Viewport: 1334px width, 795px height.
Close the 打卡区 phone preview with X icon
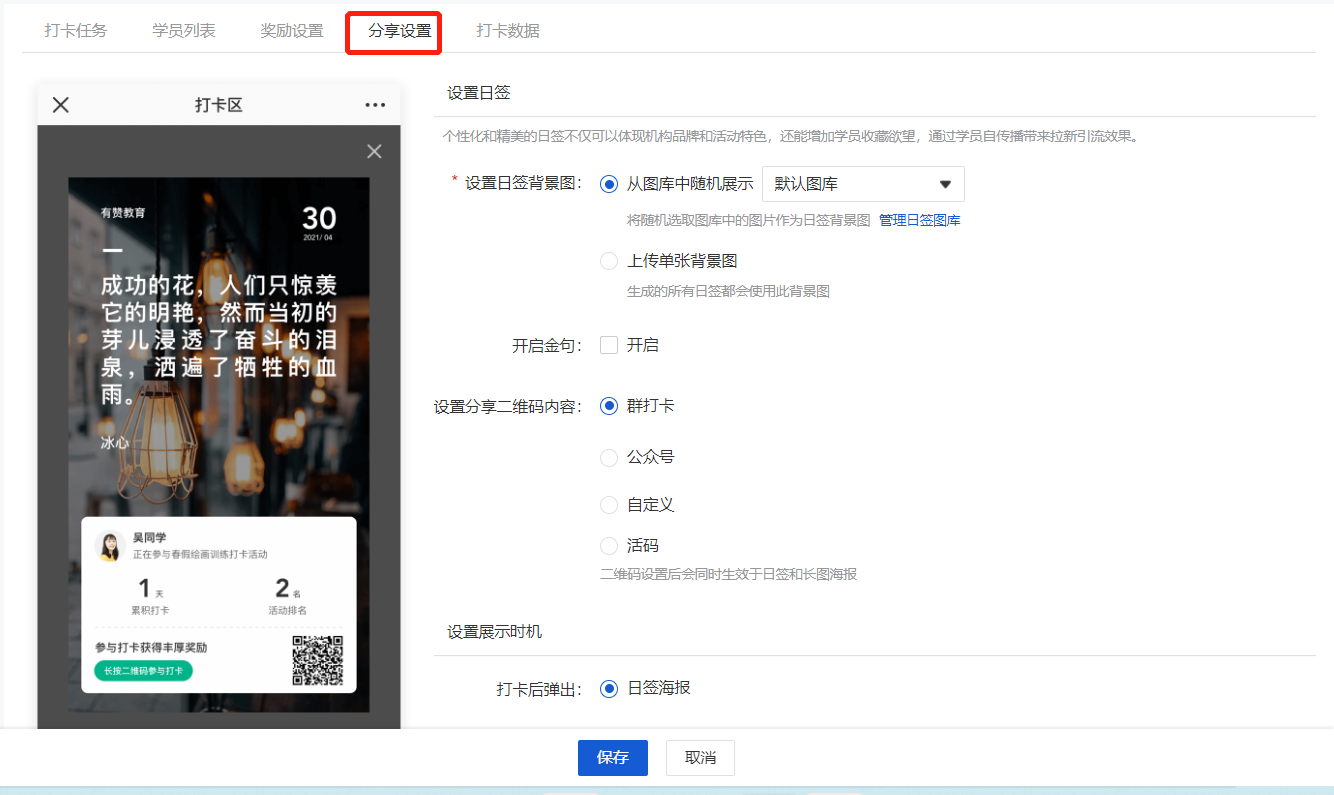(x=61, y=105)
